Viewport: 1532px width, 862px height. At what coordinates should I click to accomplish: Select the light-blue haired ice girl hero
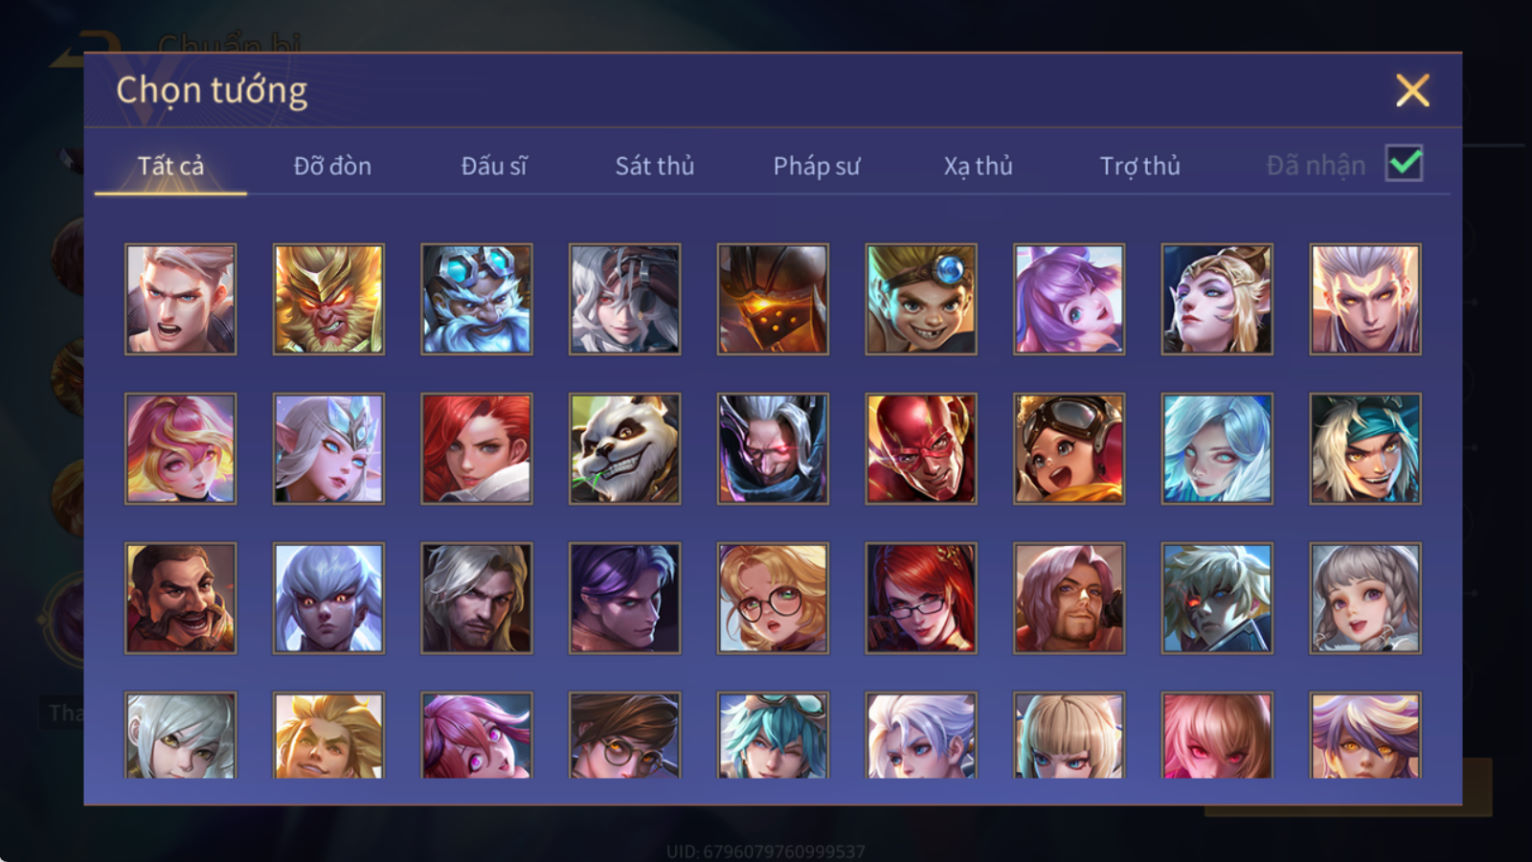click(x=1217, y=448)
